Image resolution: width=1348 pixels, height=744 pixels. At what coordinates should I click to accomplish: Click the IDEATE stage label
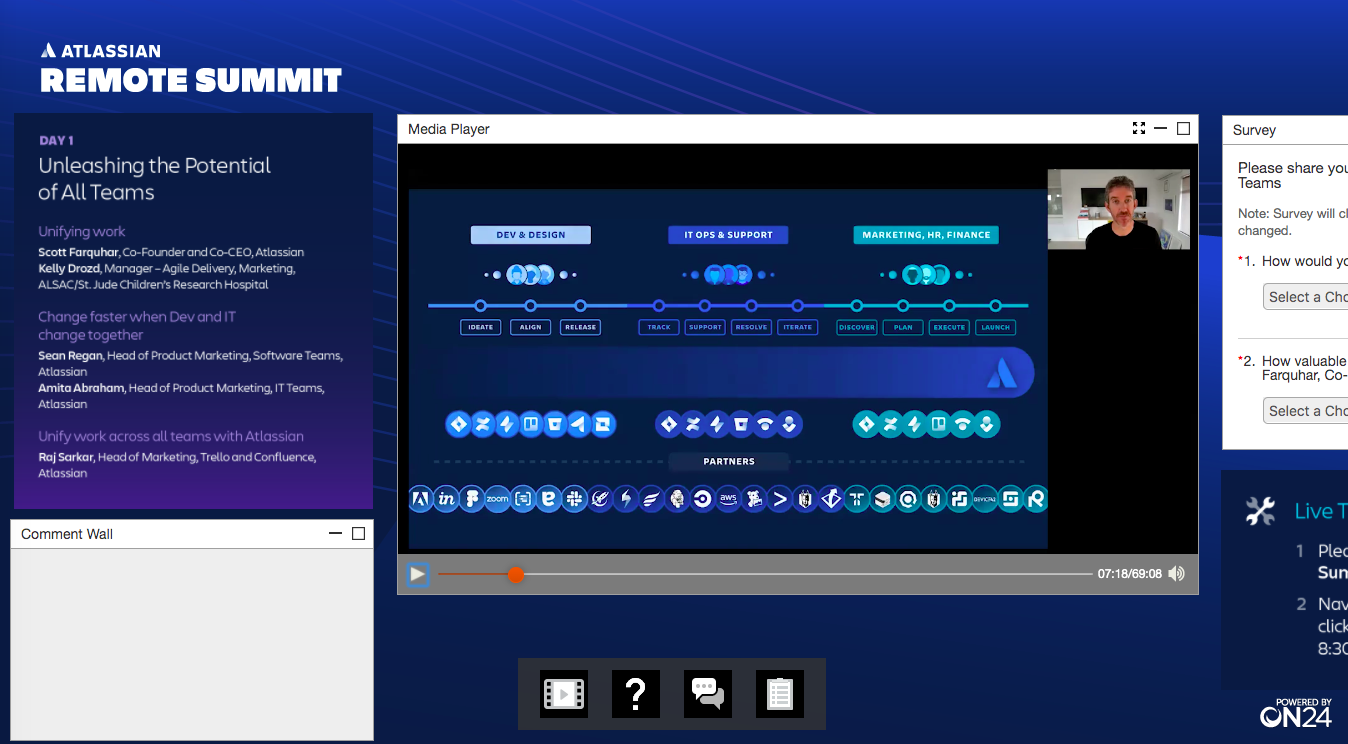(x=481, y=327)
